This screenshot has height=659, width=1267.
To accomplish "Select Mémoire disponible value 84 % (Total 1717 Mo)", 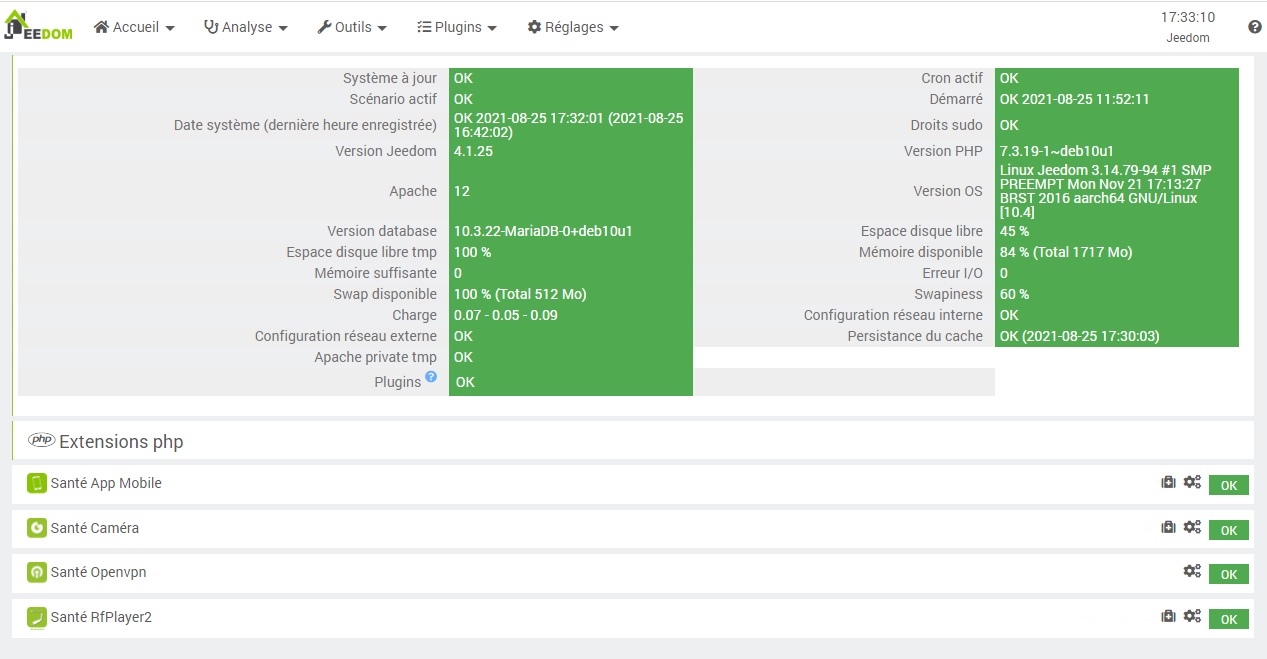I will point(1066,252).
